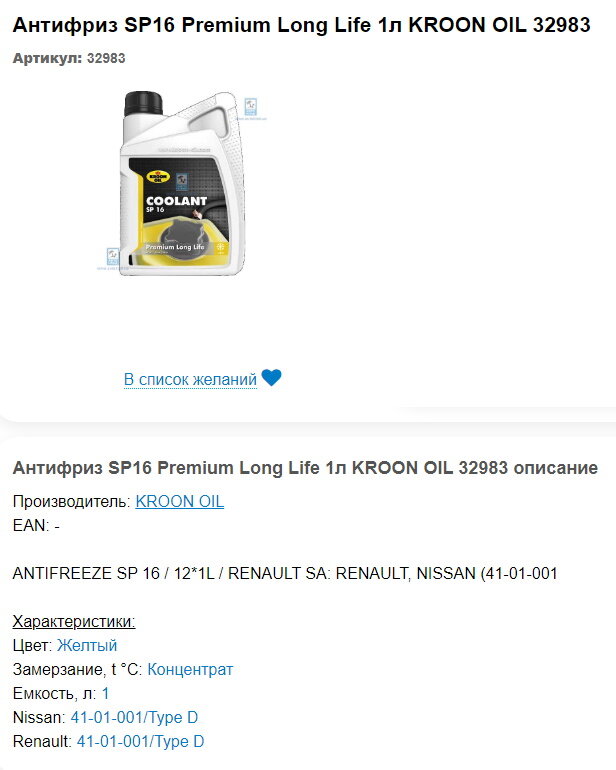The width and height of the screenshot is (616, 770).
Task: Click the capacity value '1' link
Action: pyautogui.click(x=105, y=693)
